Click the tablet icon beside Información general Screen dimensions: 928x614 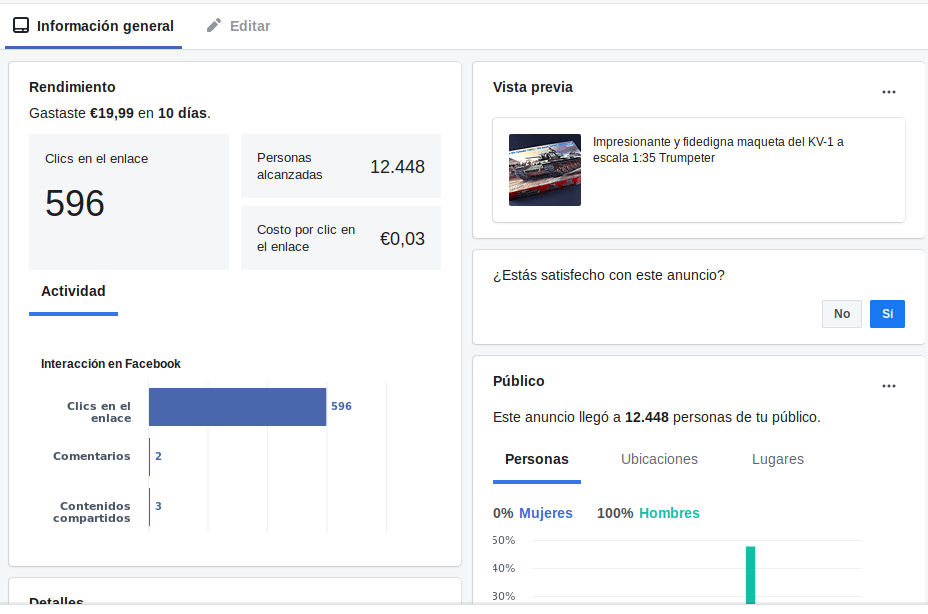pos(21,25)
